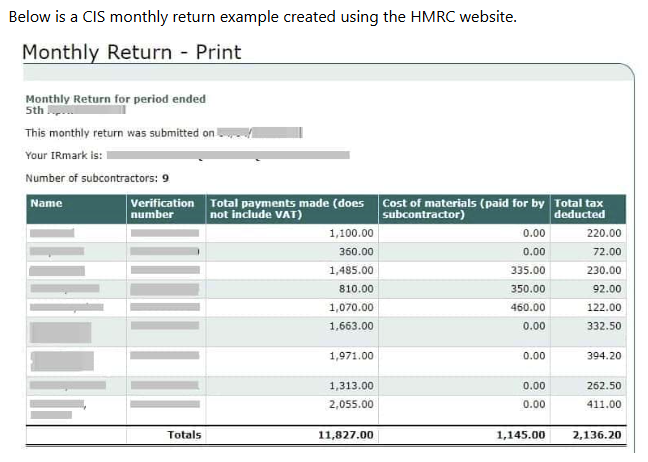Select the 460.00 cost of materials cell

click(527, 307)
